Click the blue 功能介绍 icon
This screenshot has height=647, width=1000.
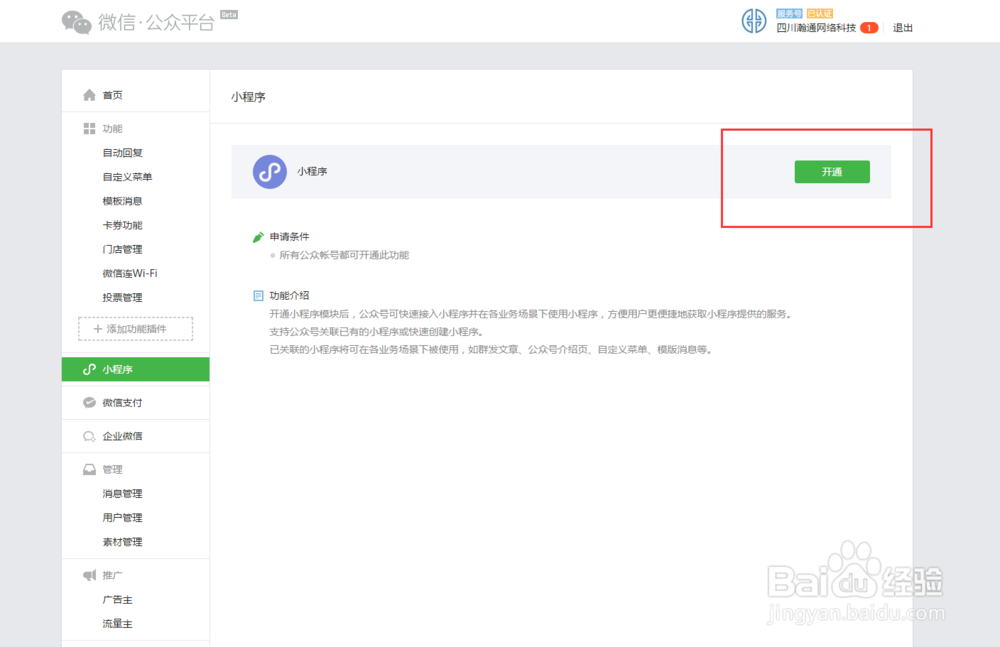tap(258, 294)
